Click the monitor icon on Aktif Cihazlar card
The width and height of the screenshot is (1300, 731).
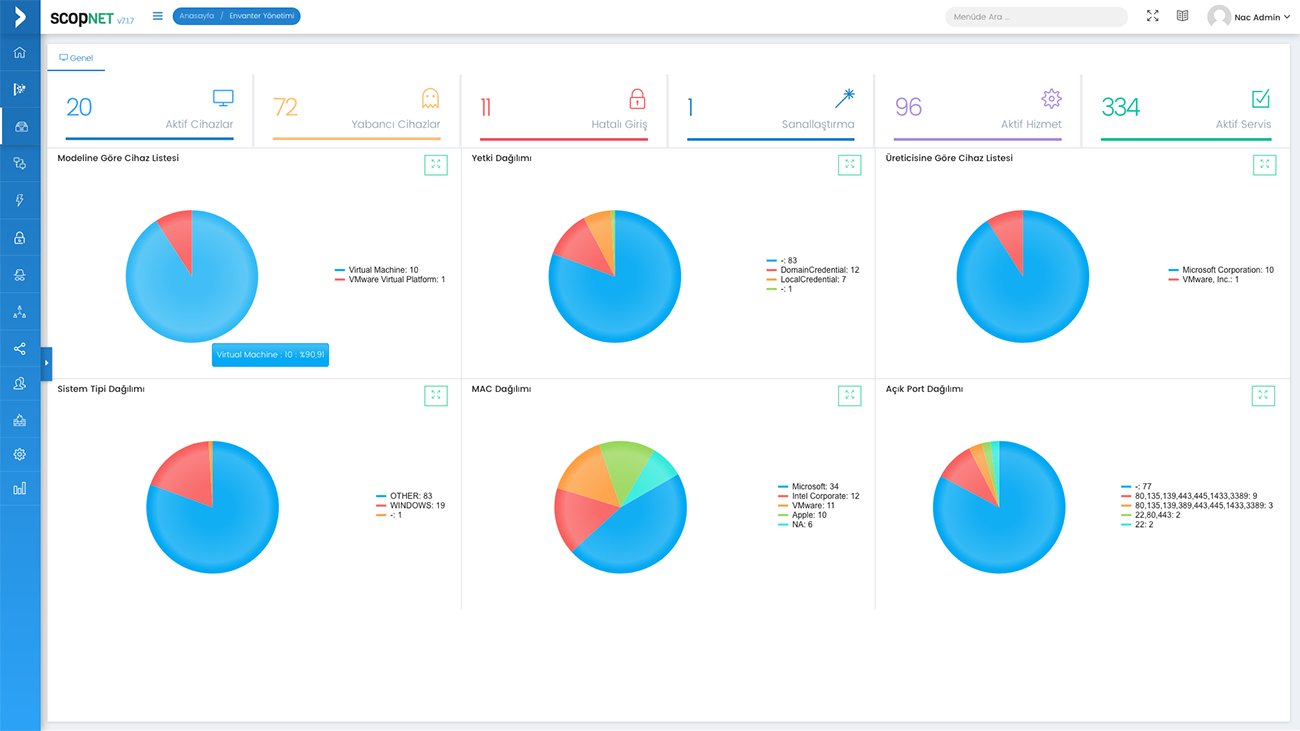[223, 98]
